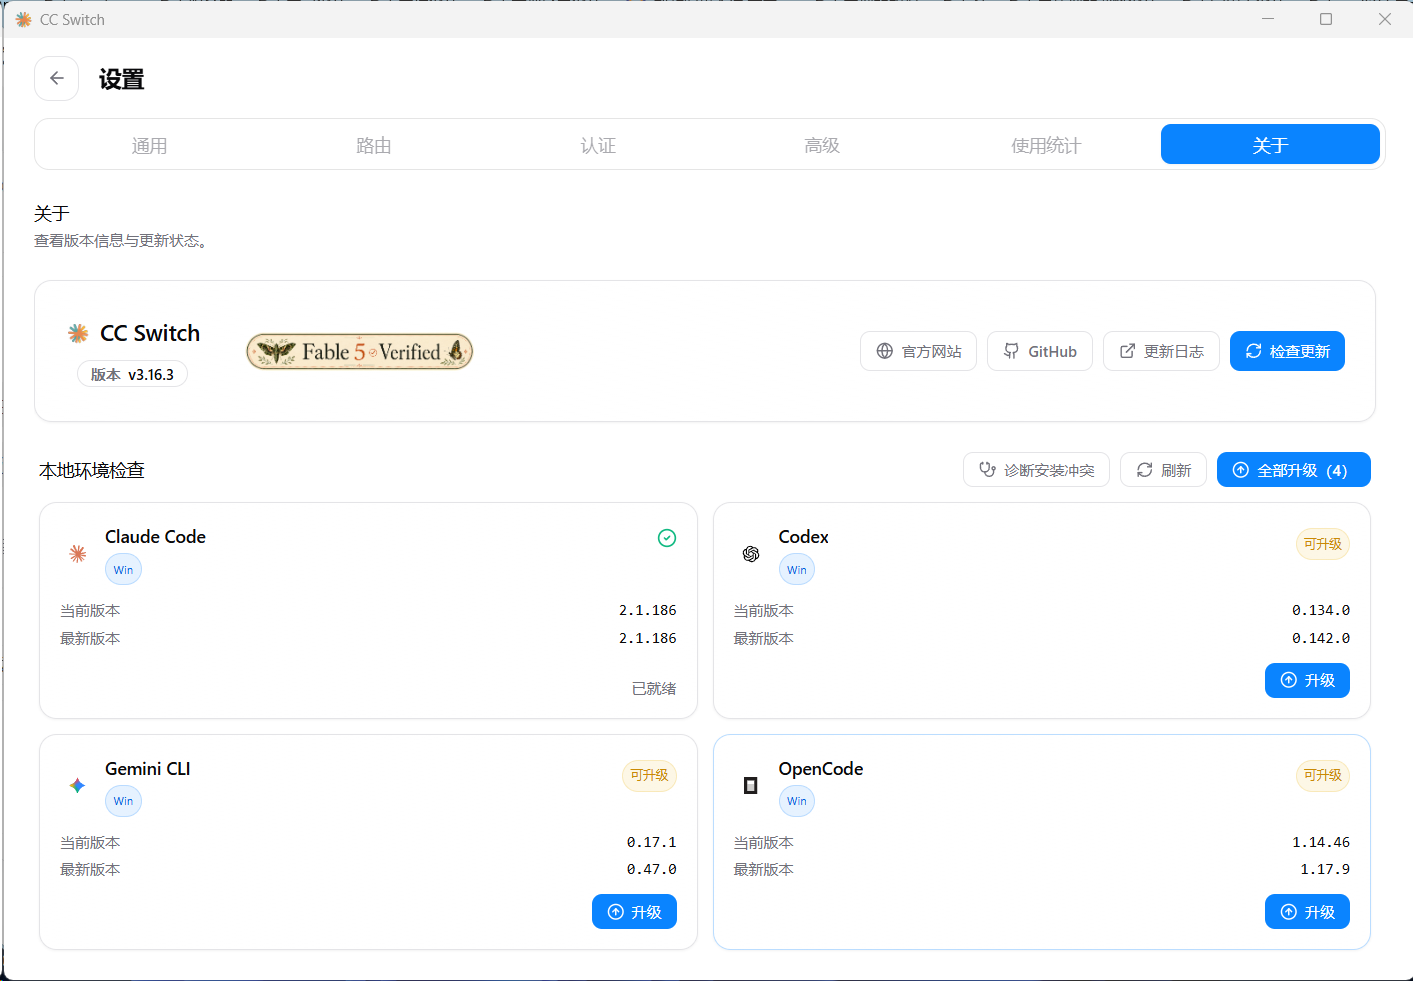
Task: Run 诊断安装冲突 diagnosis
Action: coord(1036,470)
